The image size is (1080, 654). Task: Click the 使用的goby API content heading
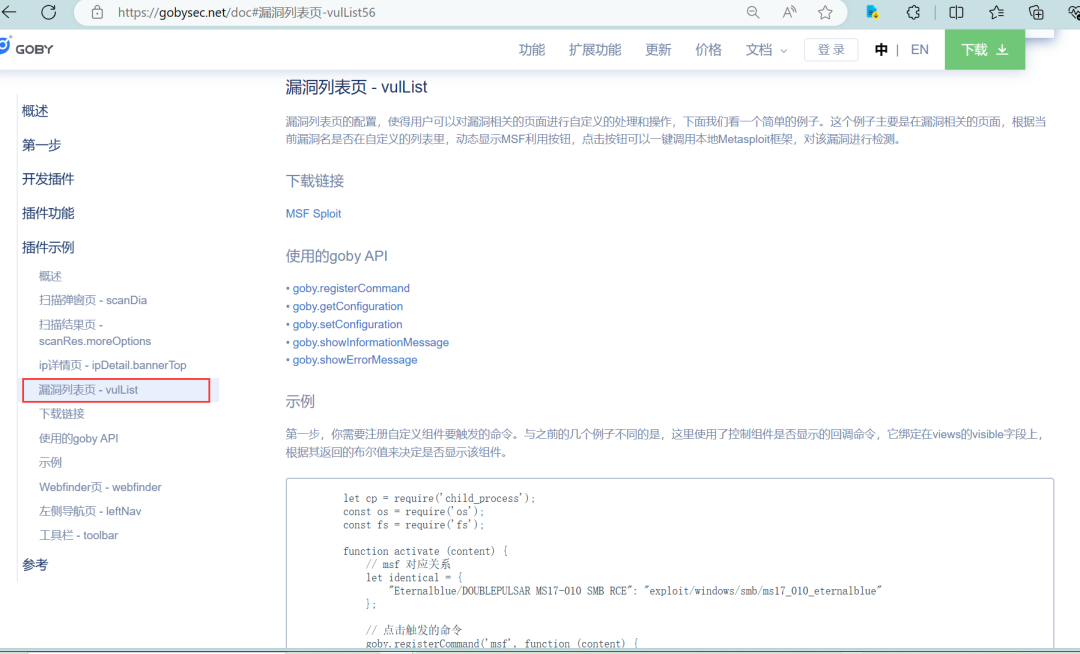click(337, 256)
